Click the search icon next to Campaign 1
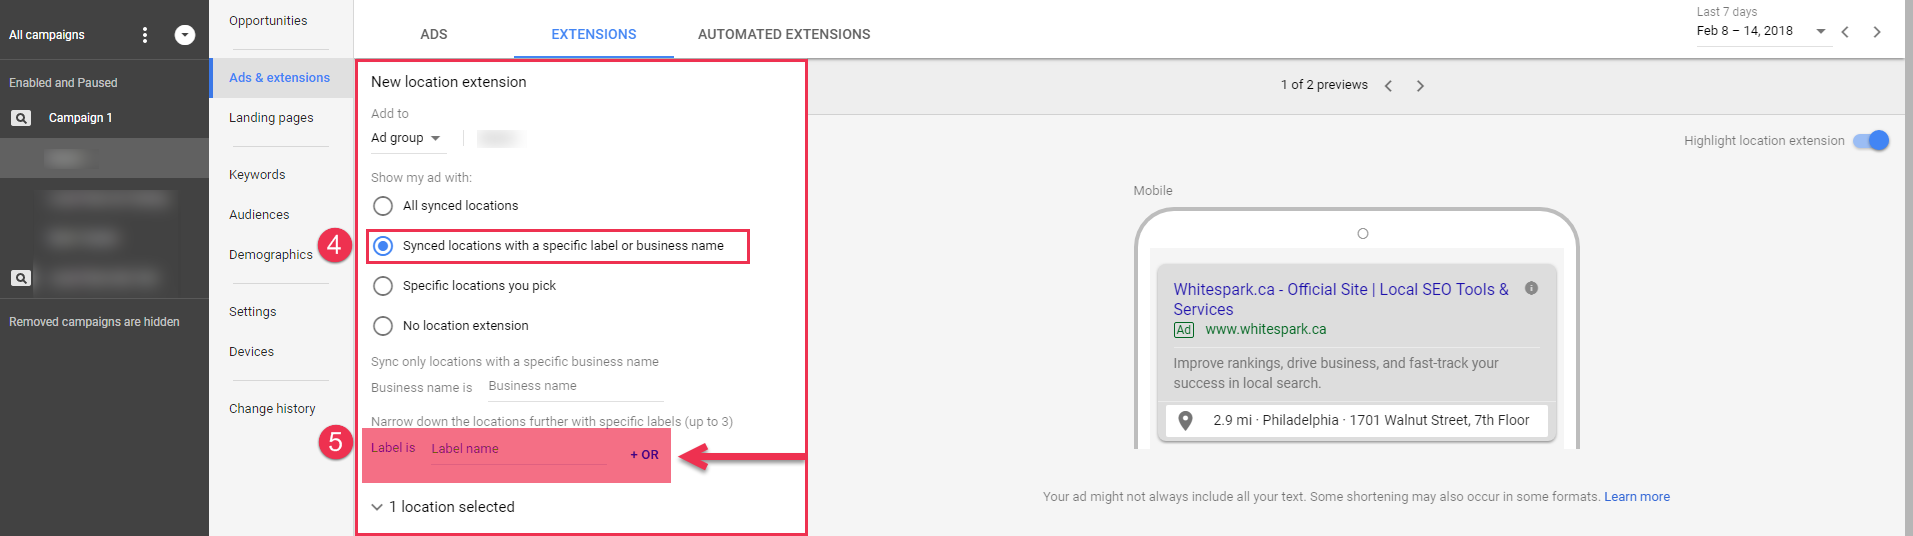Image resolution: width=1913 pixels, height=536 pixels. (x=21, y=118)
